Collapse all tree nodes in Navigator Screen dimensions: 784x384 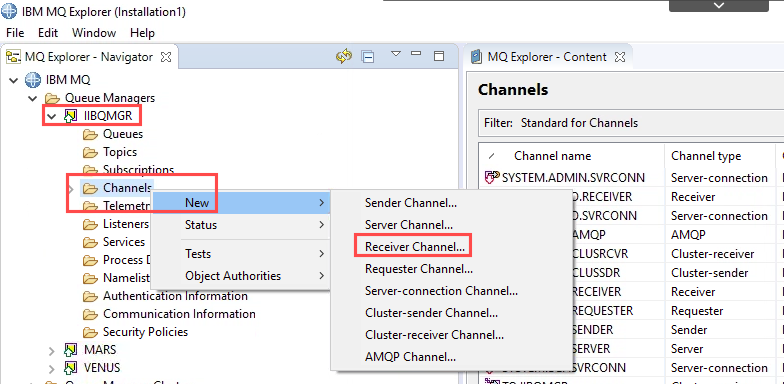click(x=368, y=57)
